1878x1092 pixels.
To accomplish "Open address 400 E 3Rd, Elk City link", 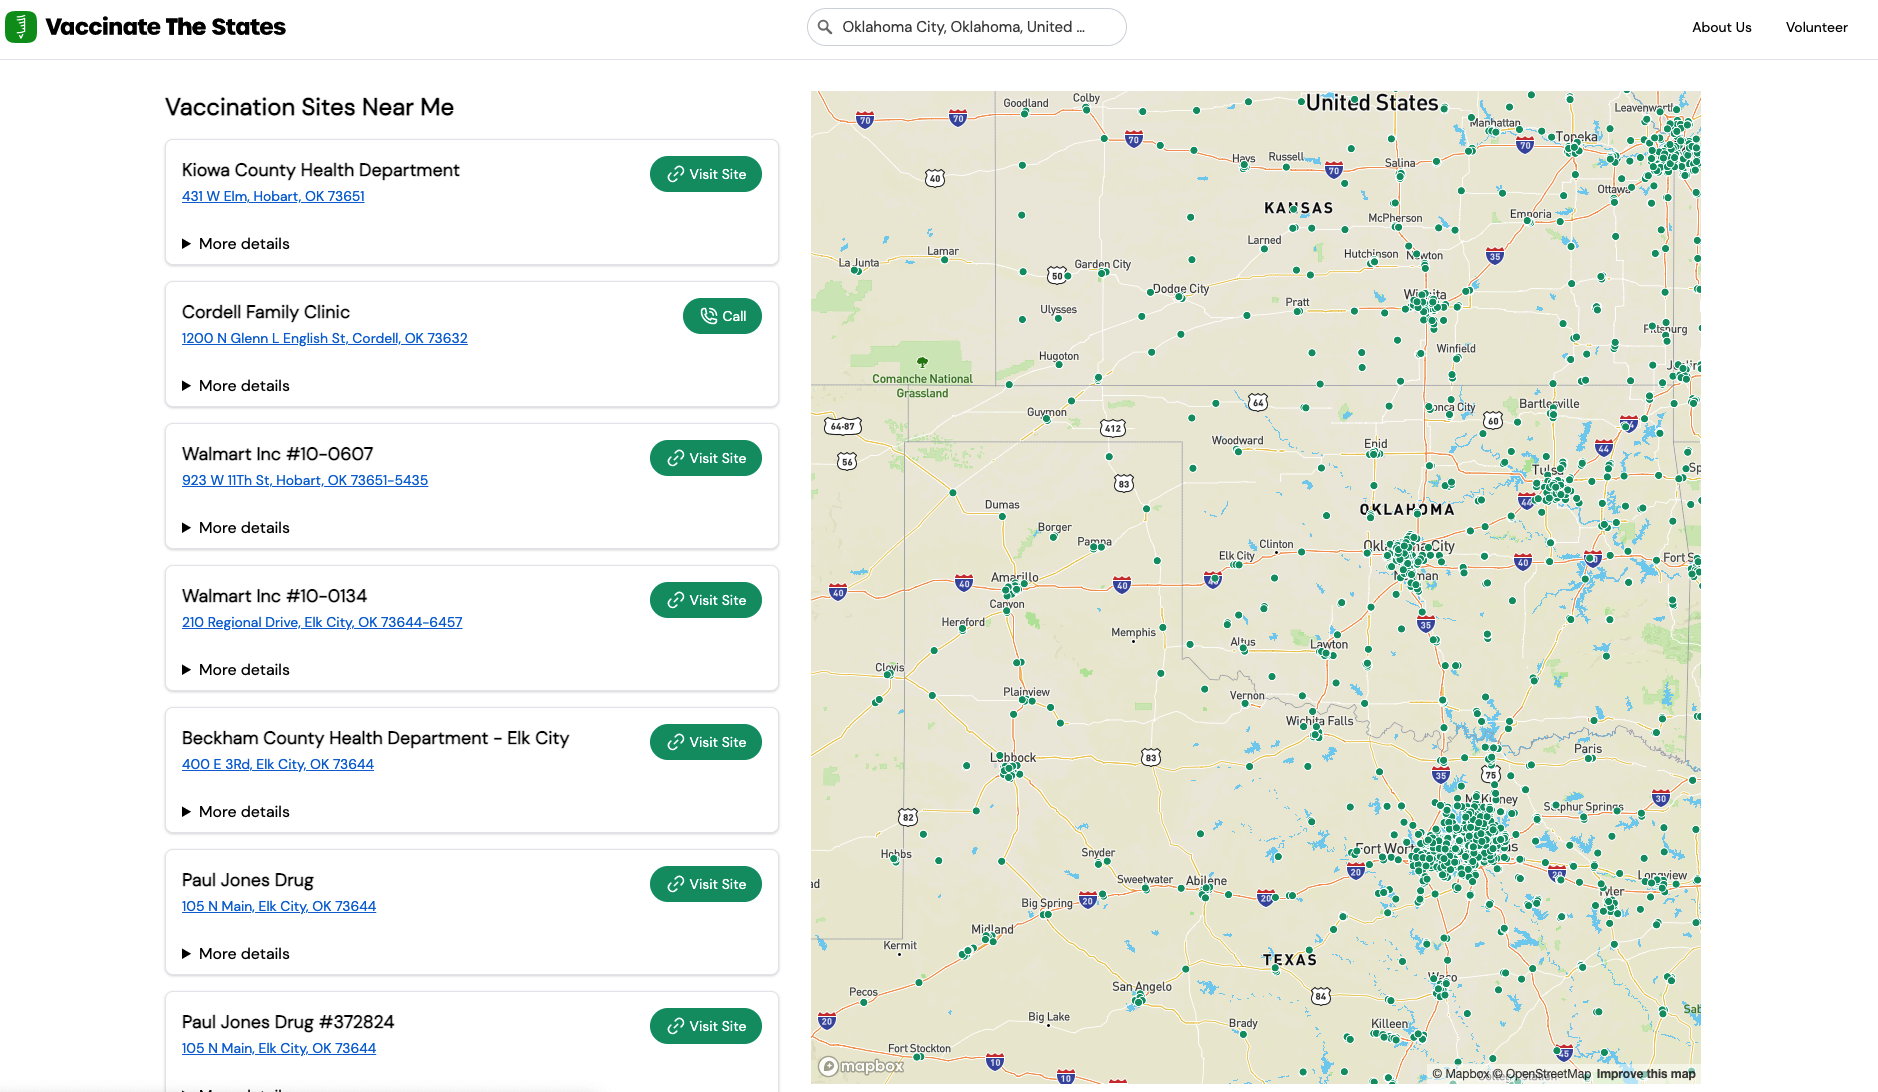I will [x=278, y=764].
